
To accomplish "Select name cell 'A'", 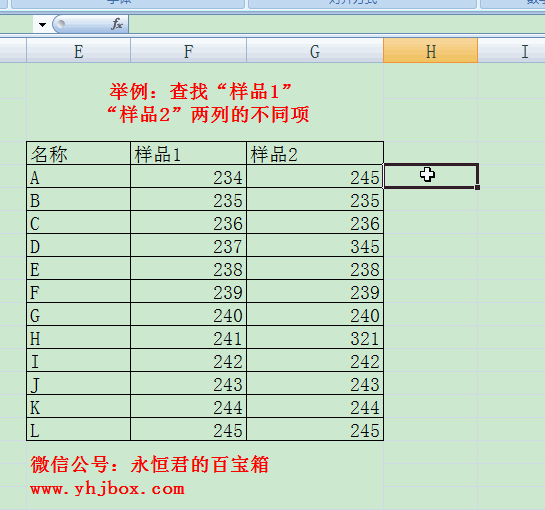I will [x=79, y=177].
